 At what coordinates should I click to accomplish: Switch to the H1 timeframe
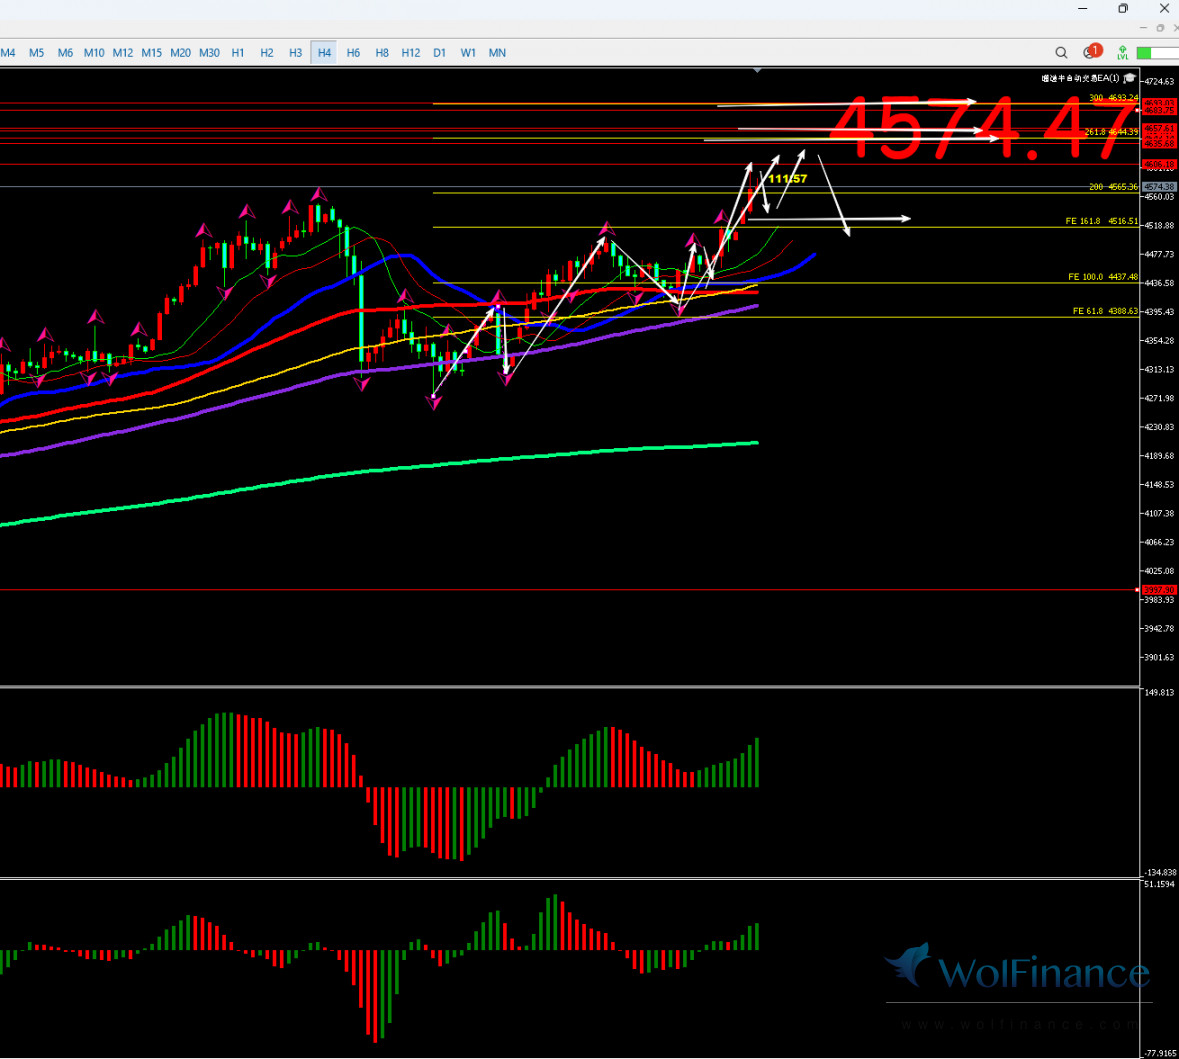coord(238,53)
